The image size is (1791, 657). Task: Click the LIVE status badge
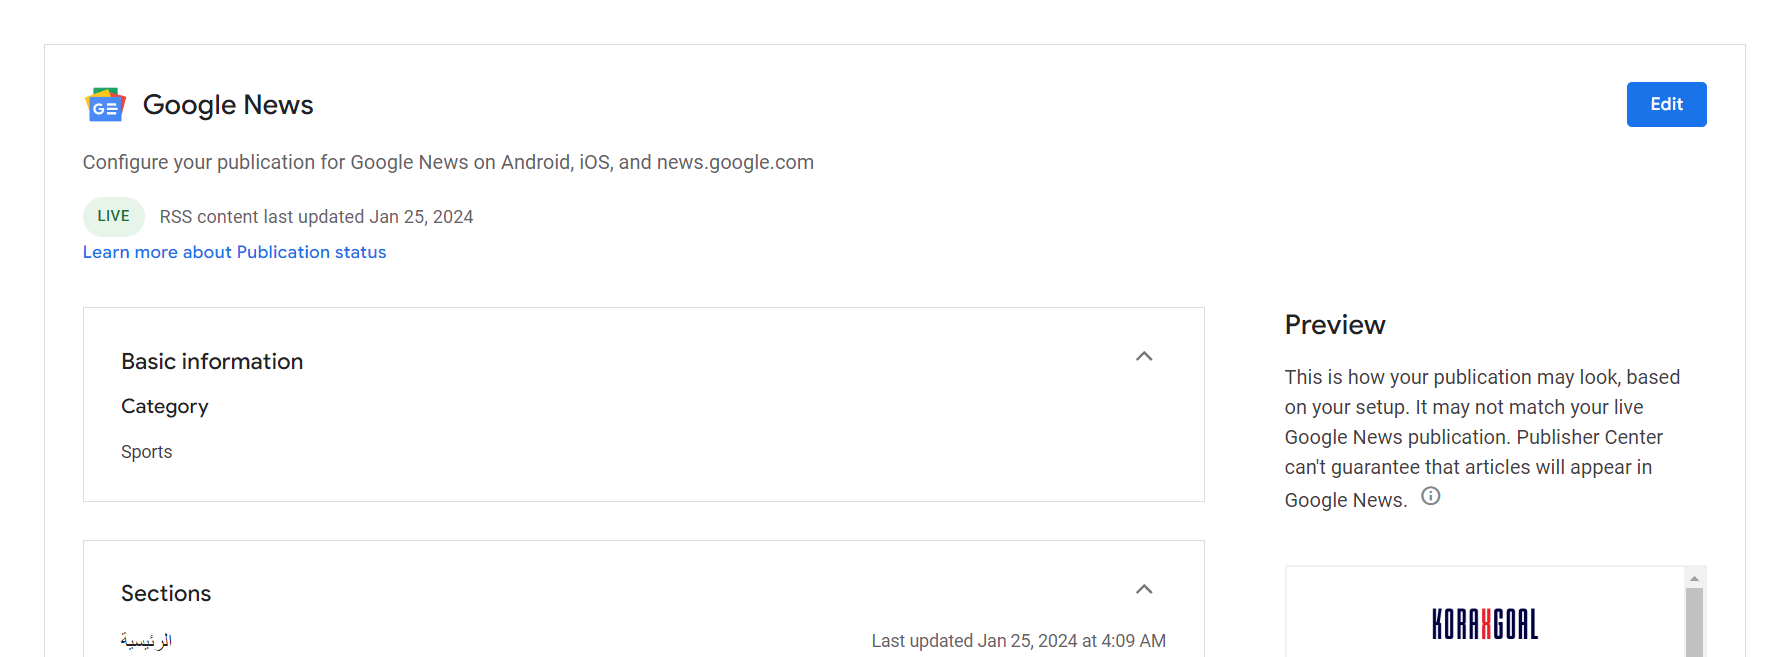[x=113, y=216]
